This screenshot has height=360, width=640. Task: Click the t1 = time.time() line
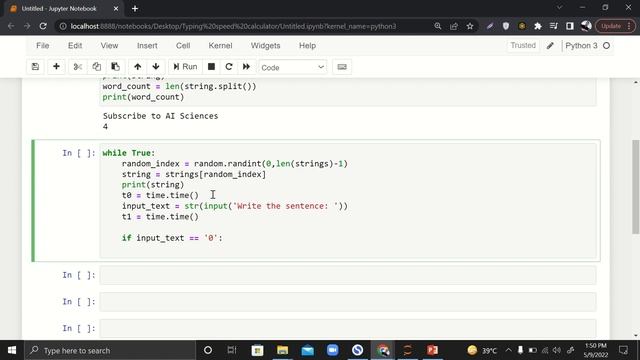coord(160,217)
